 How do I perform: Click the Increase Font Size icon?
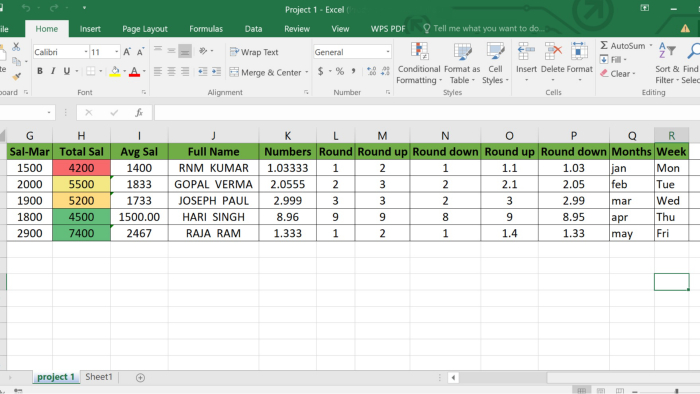(127, 52)
